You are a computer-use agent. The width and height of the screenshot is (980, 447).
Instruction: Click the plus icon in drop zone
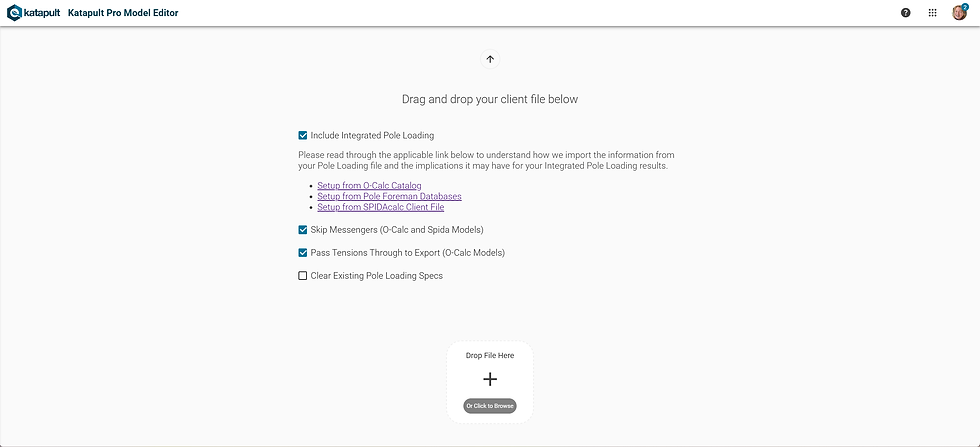(x=490, y=379)
